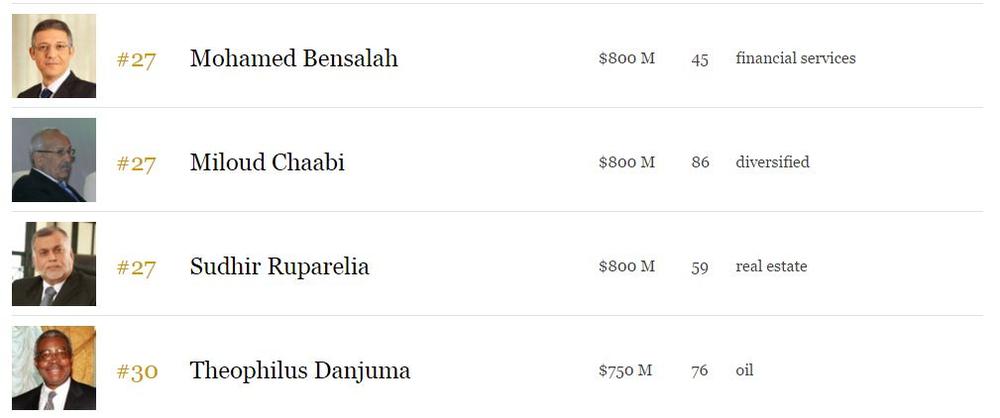Click the name Mohamed Bensalah

click(x=293, y=58)
